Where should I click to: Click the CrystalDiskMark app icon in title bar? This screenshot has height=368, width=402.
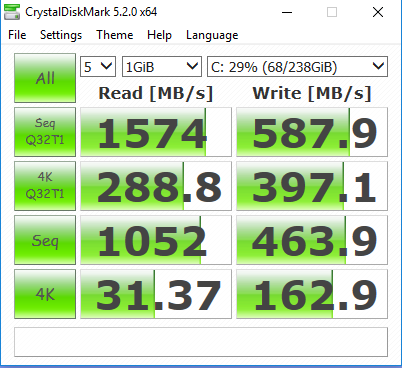pos(12,12)
